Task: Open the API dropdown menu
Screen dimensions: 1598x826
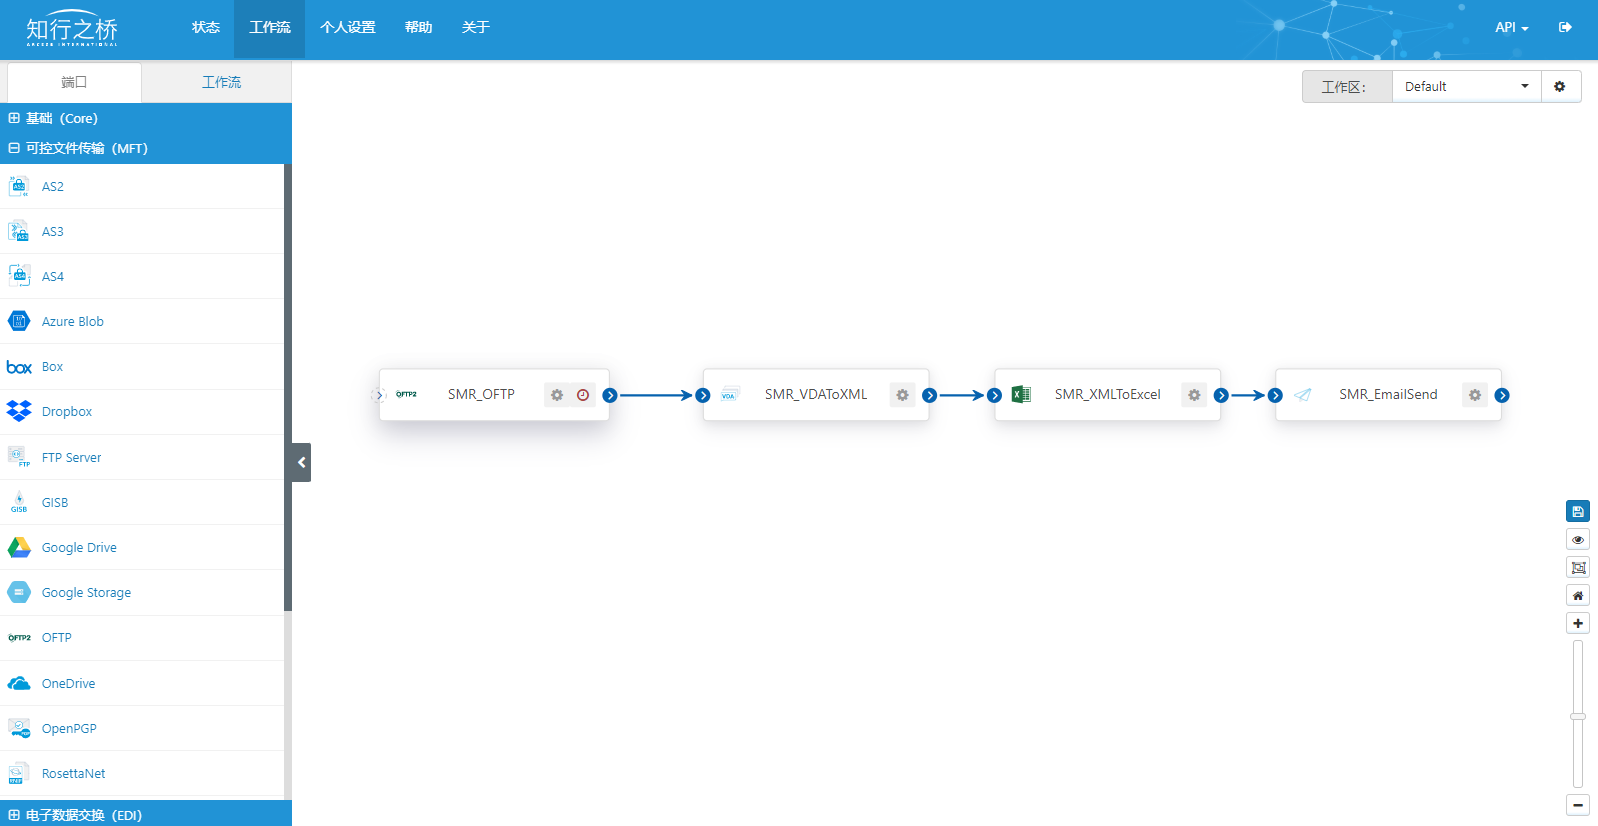Action: pos(1511,27)
